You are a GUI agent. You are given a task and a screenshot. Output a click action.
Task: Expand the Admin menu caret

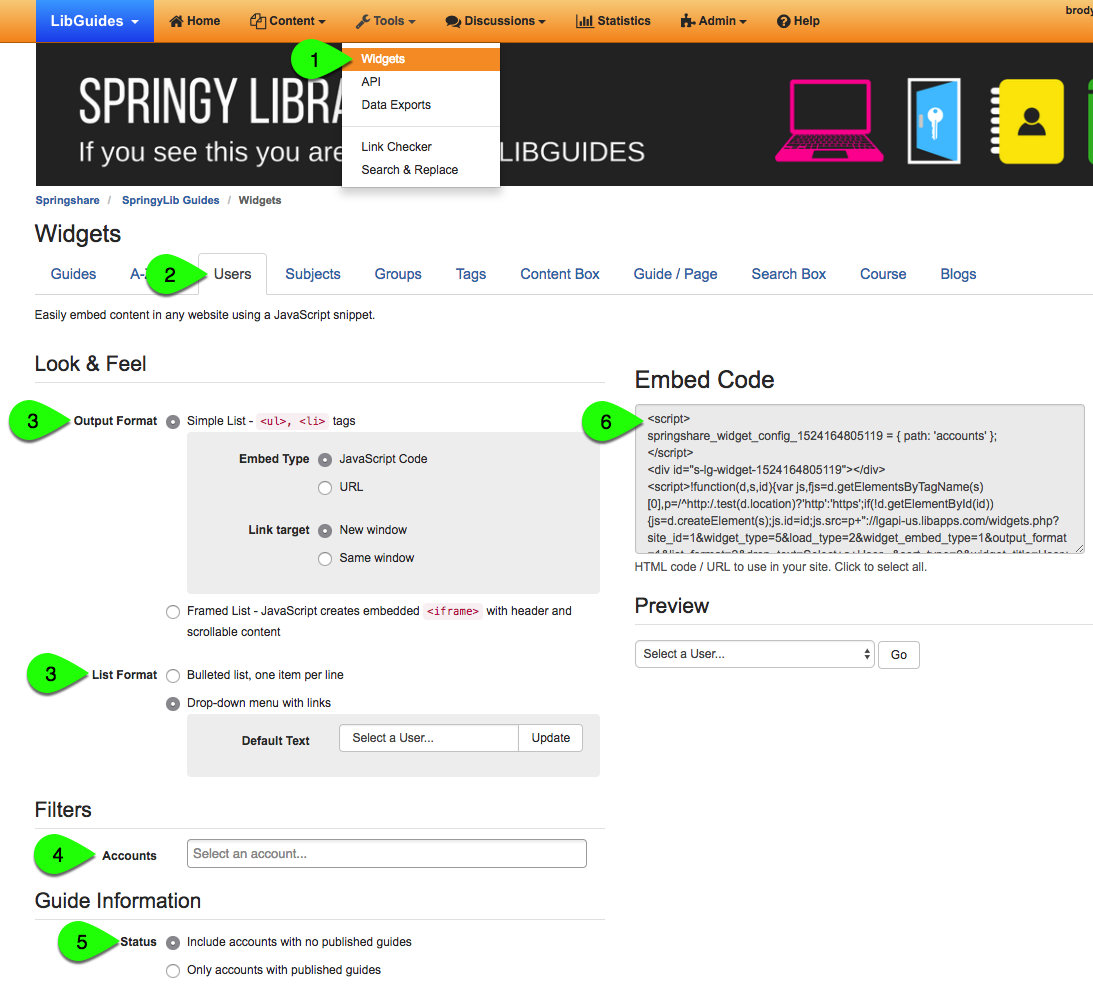click(x=743, y=22)
